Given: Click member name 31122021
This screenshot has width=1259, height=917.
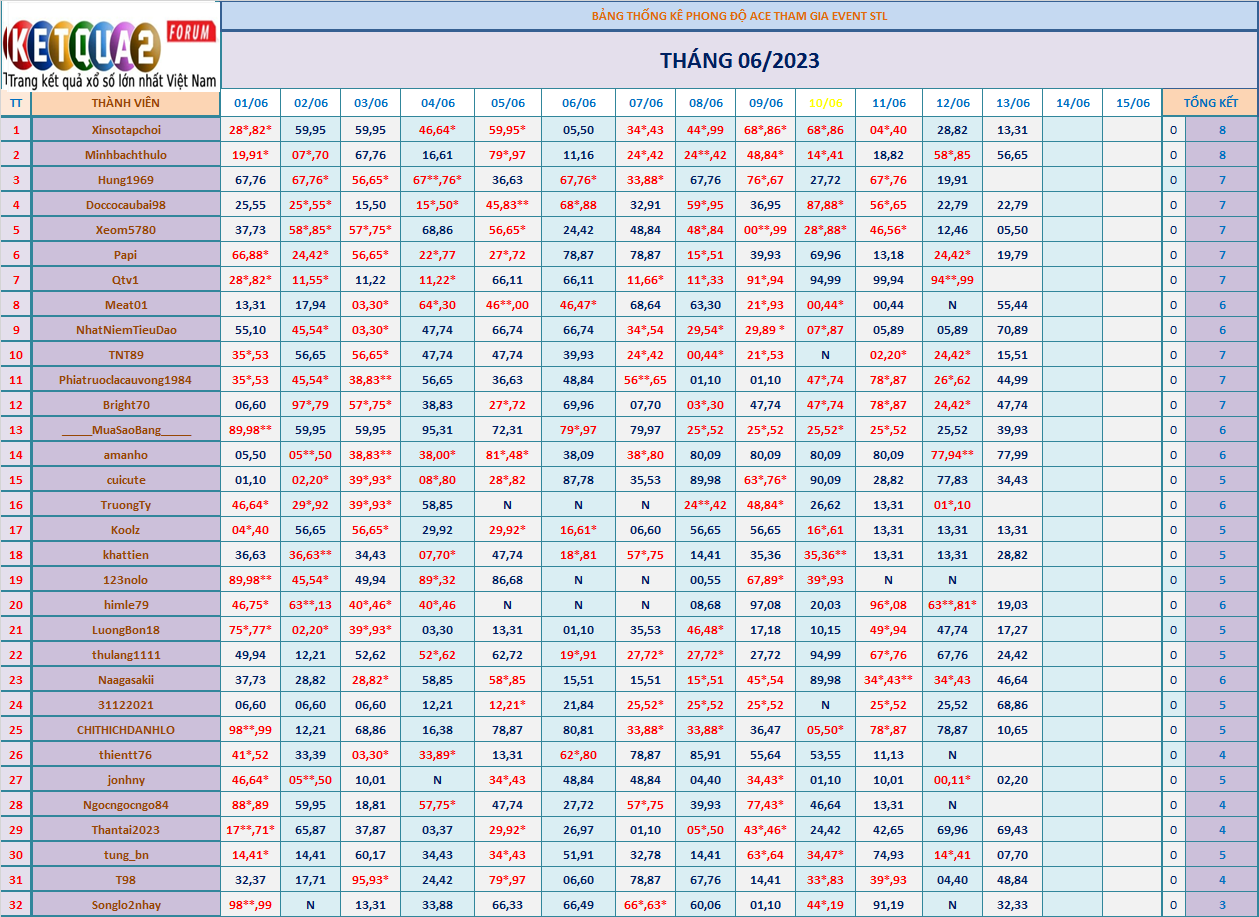Looking at the screenshot, I should tap(125, 705).
